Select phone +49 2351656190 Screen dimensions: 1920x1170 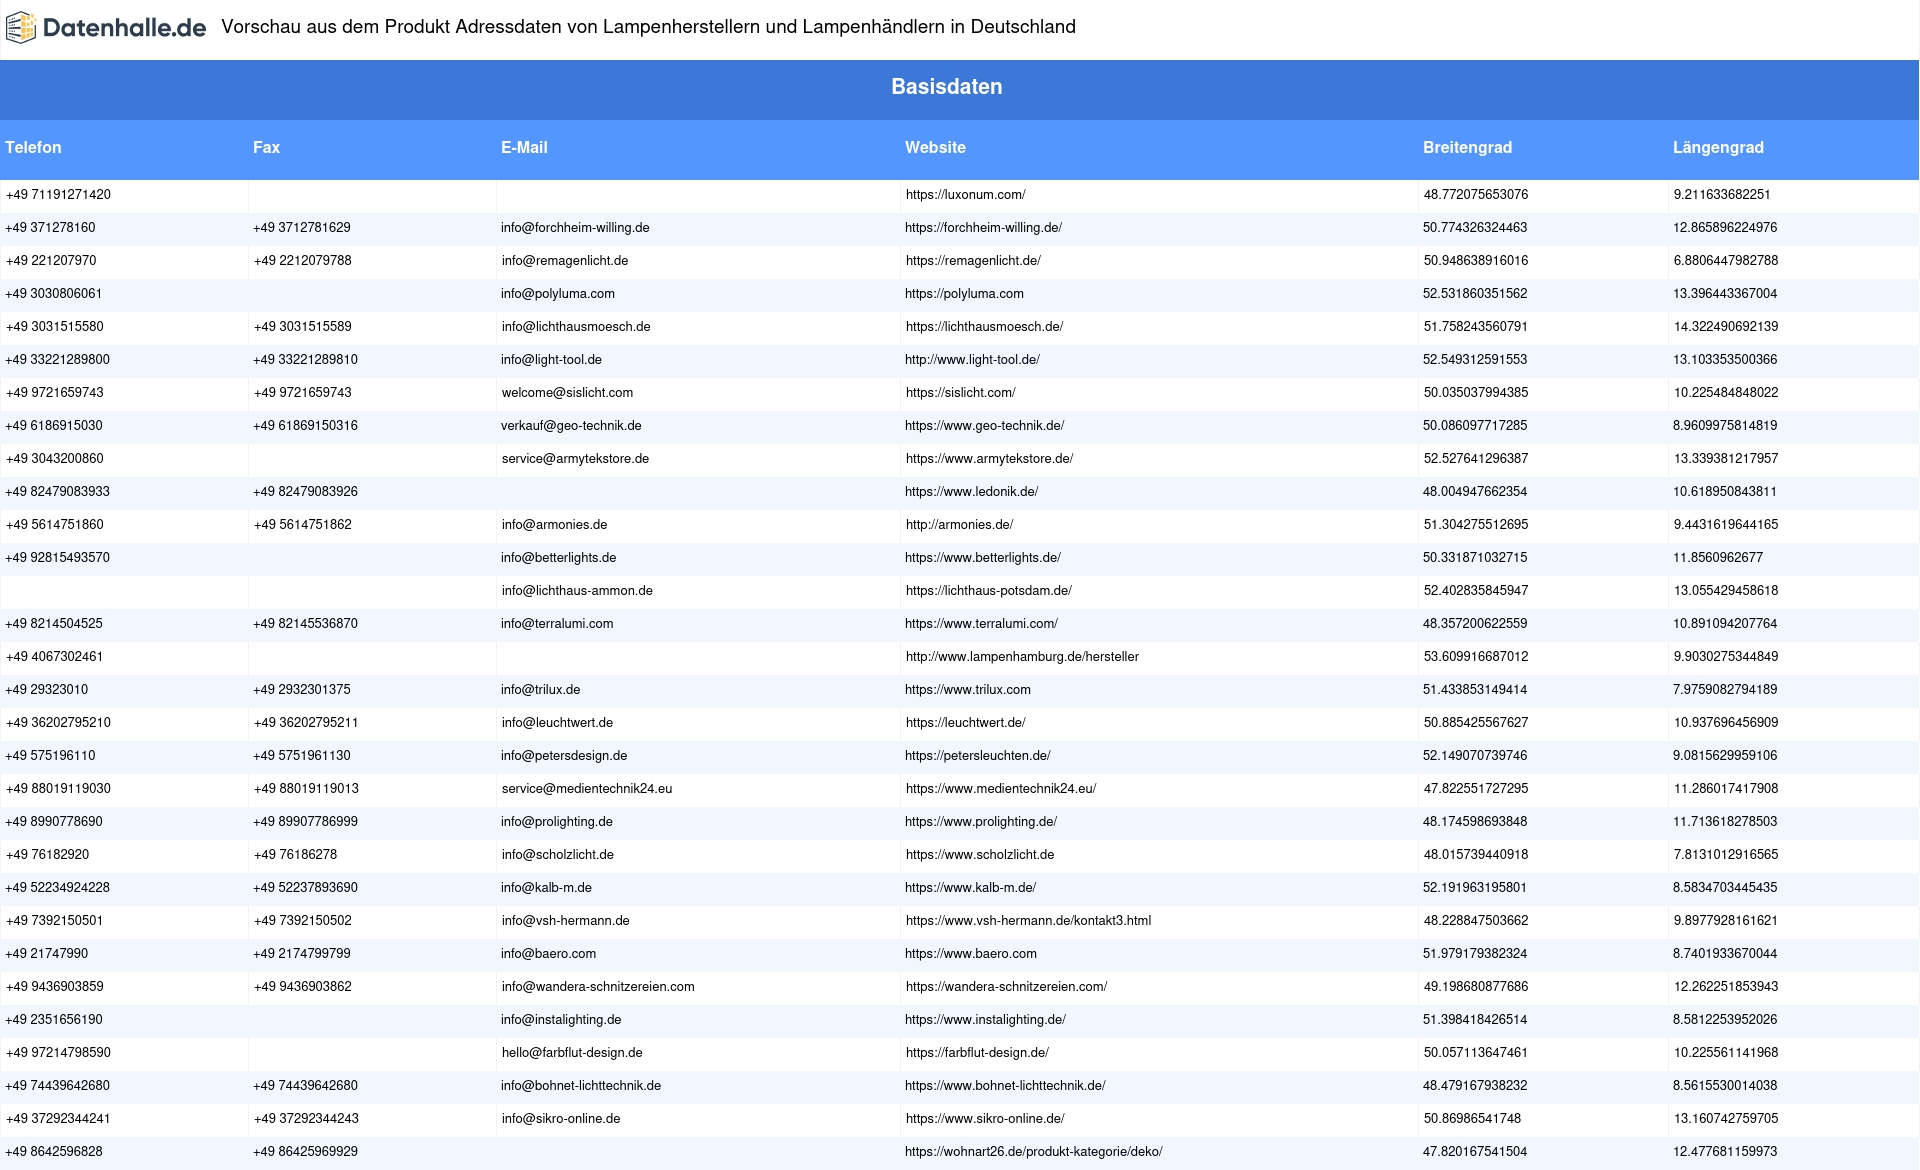tap(54, 1020)
